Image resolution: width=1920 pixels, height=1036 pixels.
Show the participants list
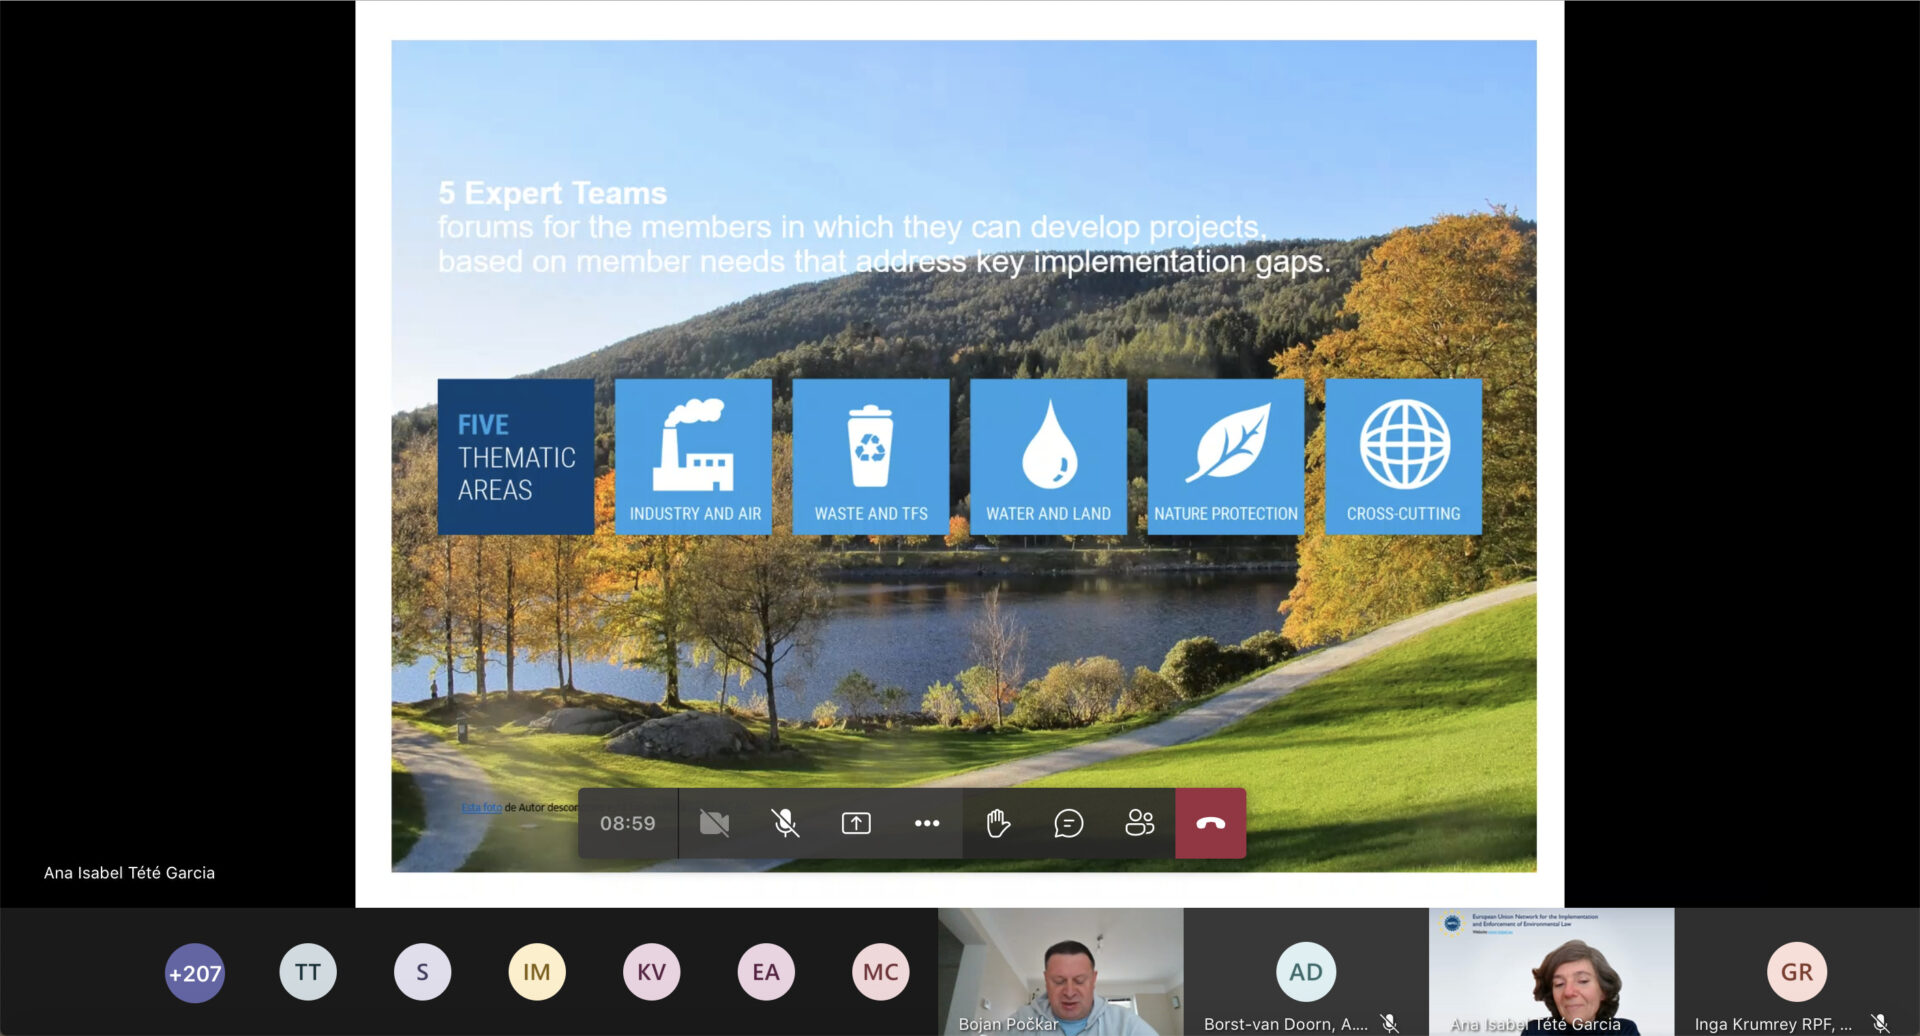pyautogui.click(x=1139, y=823)
